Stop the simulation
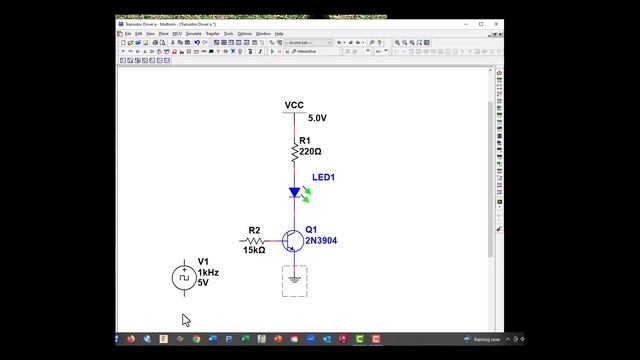Viewport: 640px width, 360px height. pos(287,51)
